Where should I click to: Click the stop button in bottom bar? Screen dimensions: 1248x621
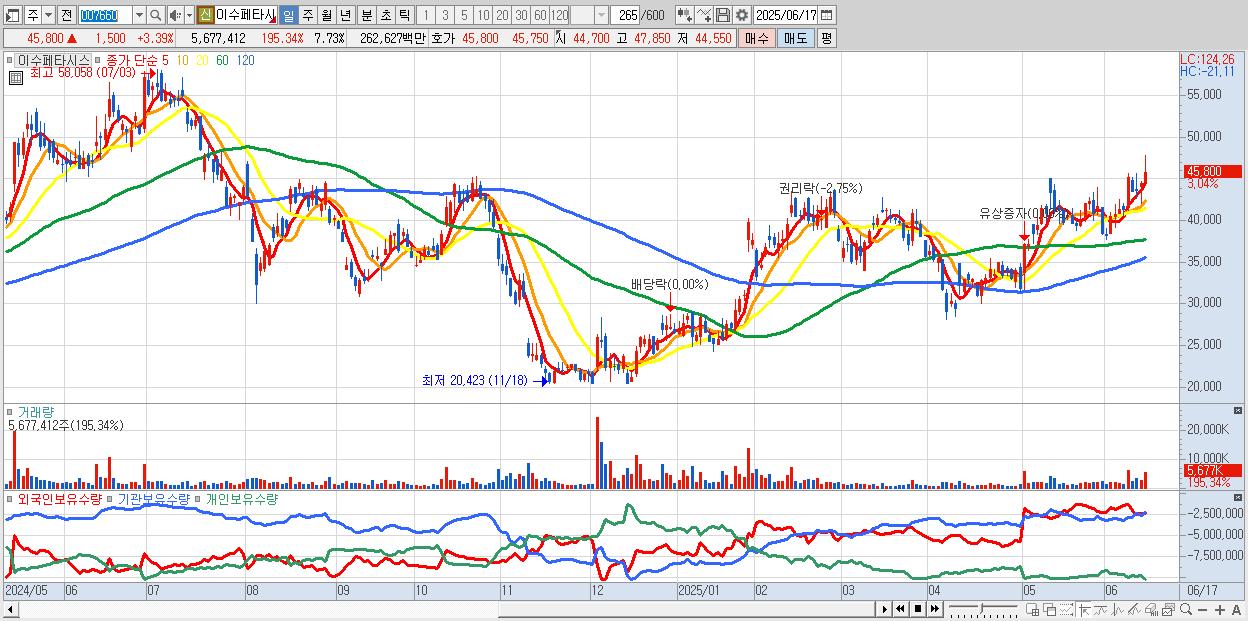pos(918,609)
